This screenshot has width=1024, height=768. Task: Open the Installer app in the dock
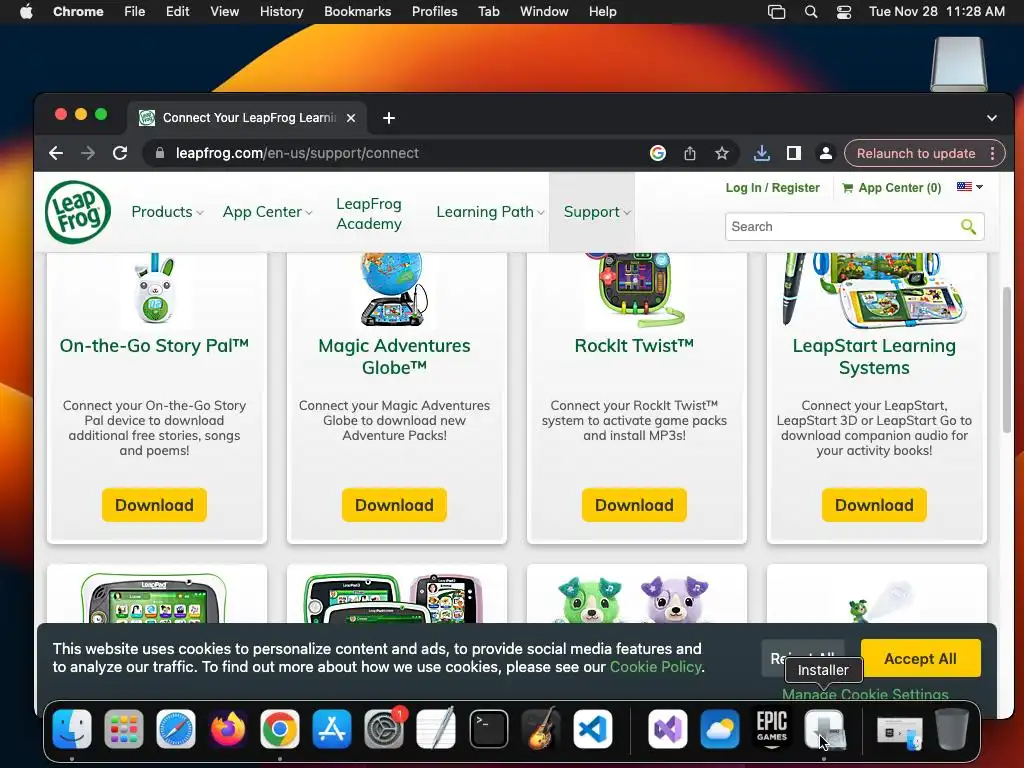pyautogui.click(x=824, y=728)
